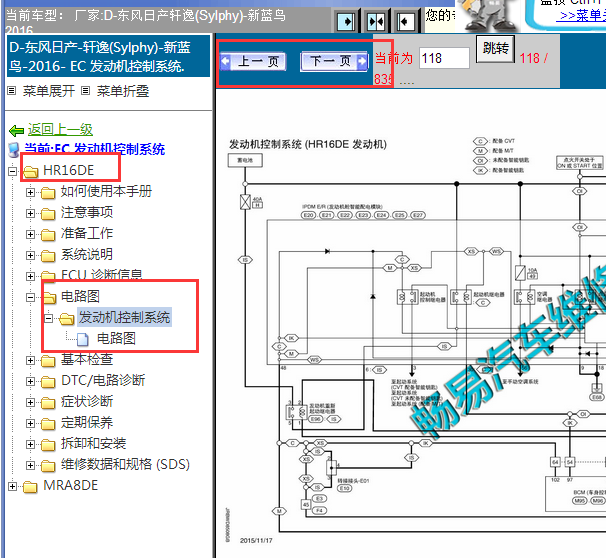This screenshot has height=558, width=606.
Task: Open the DTC/电路诊断 folder
Action: coord(103,380)
